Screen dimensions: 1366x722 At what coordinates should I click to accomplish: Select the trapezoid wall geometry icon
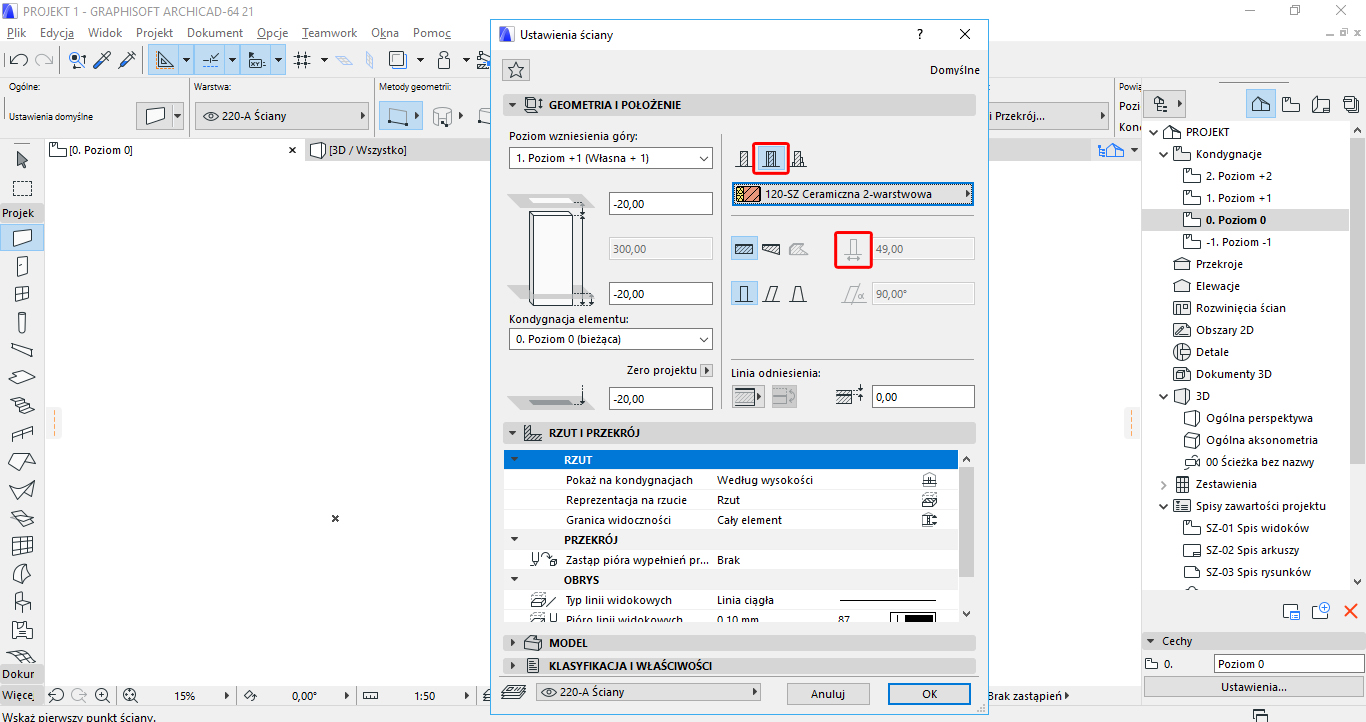771,248
